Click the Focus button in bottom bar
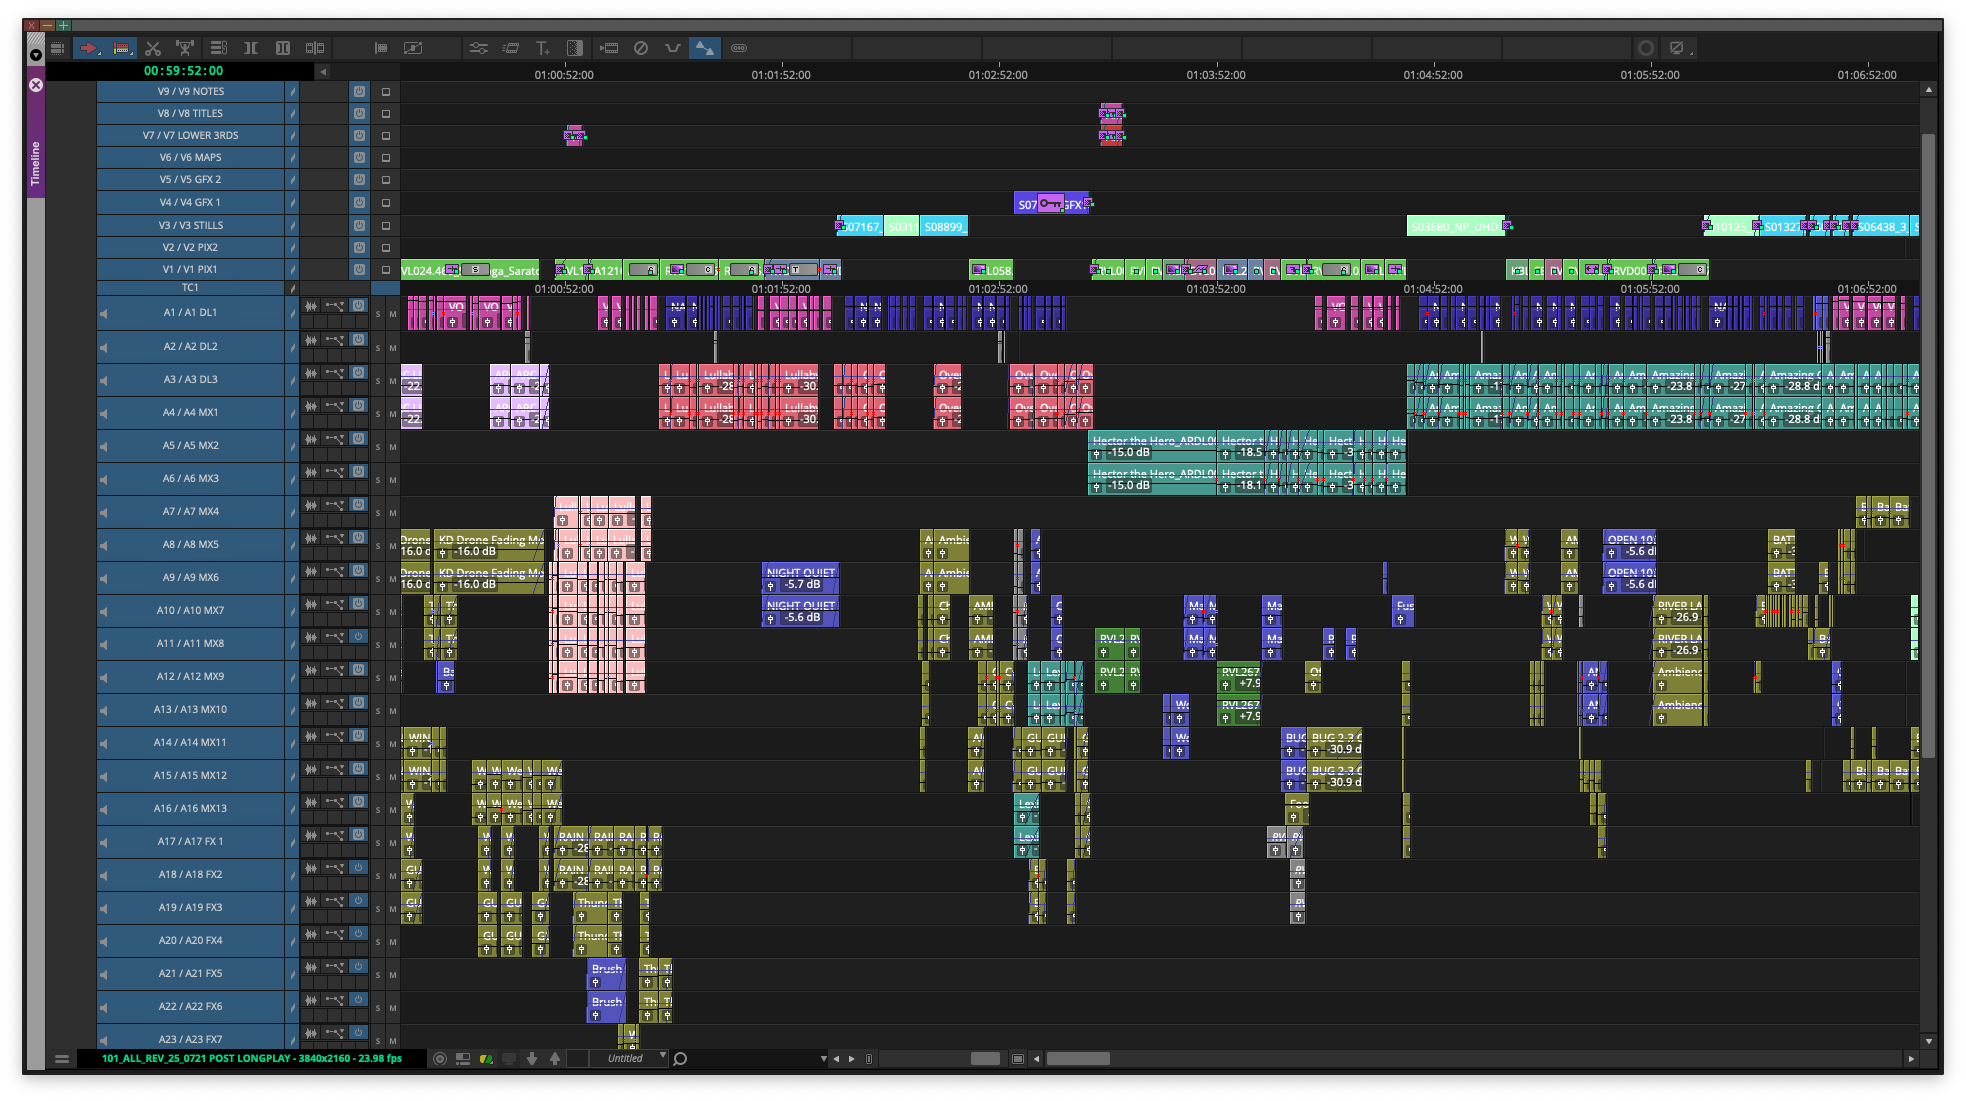 pos(440,1059)
